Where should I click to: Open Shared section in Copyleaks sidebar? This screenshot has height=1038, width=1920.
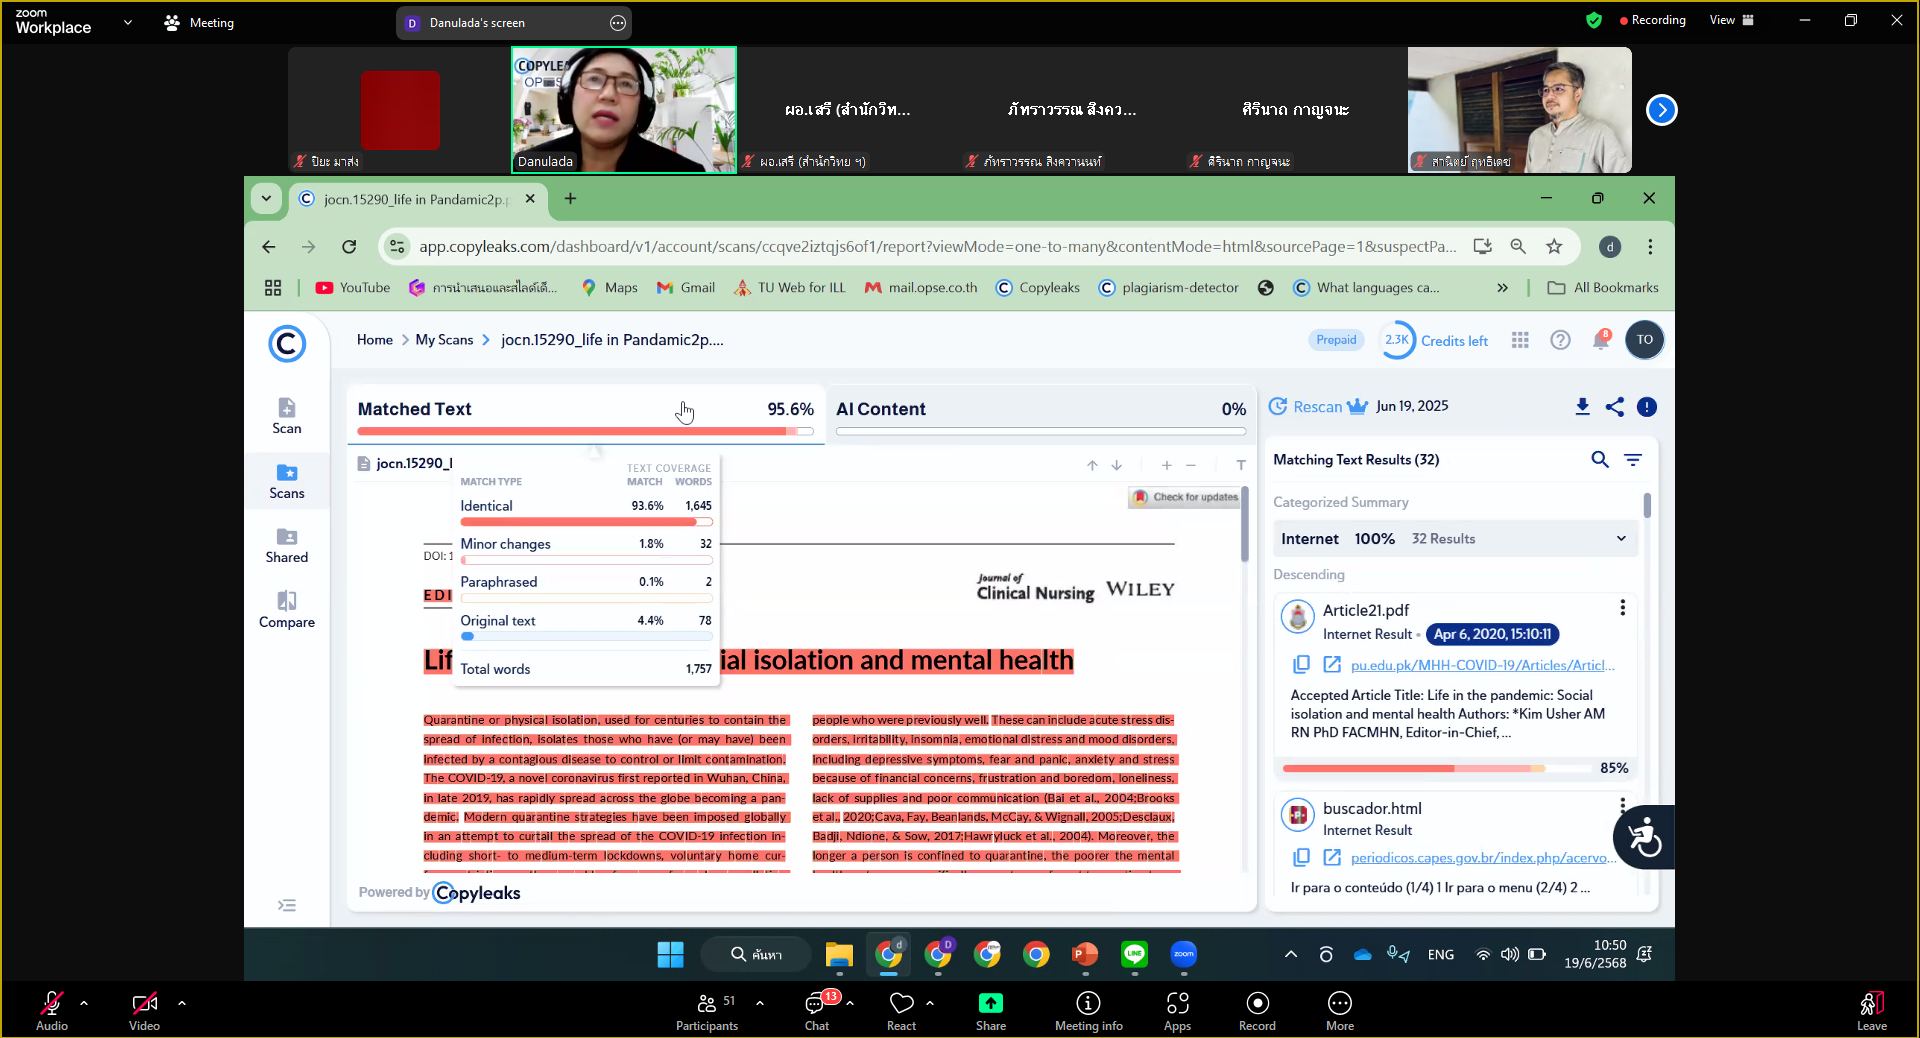tap(286, 545)
